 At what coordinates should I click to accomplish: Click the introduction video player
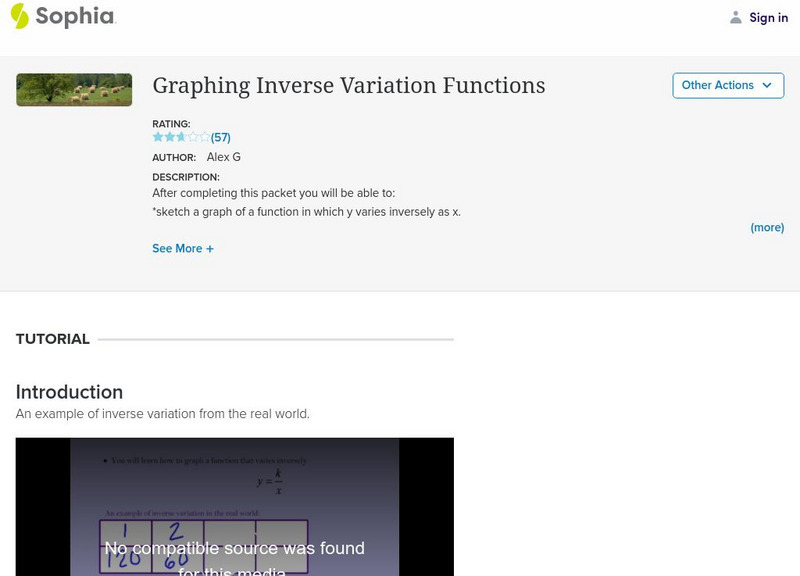[x=235, y=507]
